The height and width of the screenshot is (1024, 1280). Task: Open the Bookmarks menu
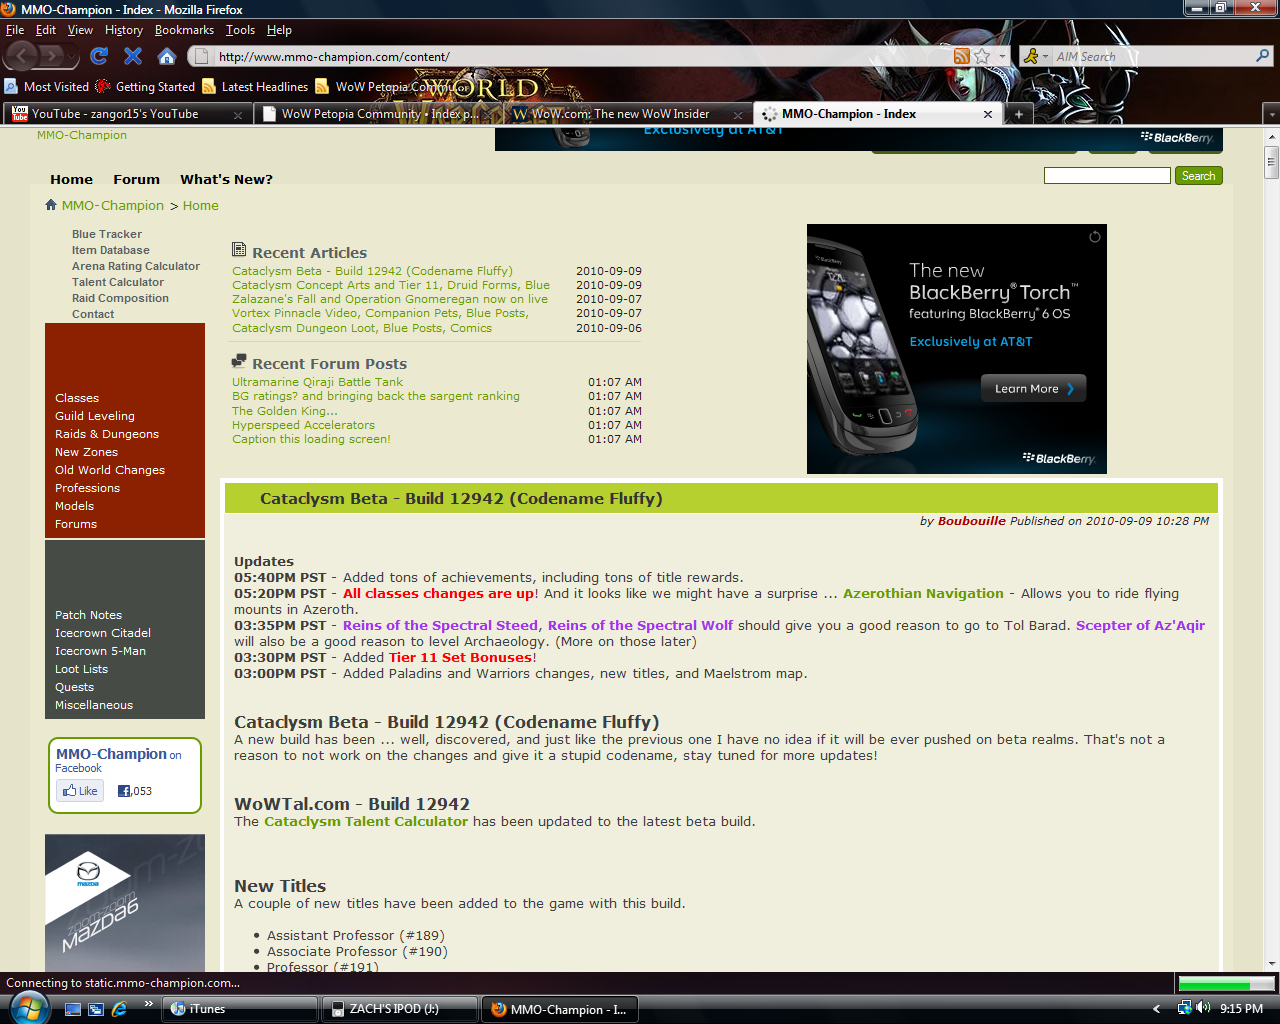(x=184, y=30)
